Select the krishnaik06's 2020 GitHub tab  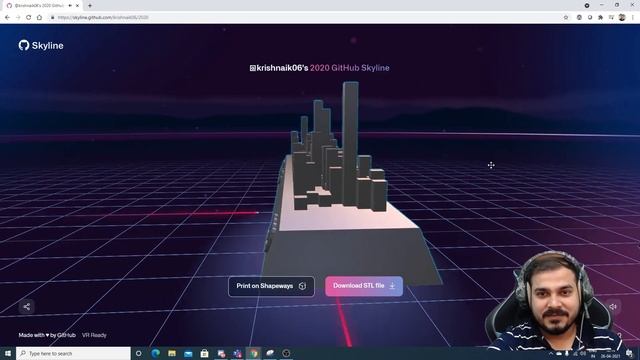coord(42,6)
